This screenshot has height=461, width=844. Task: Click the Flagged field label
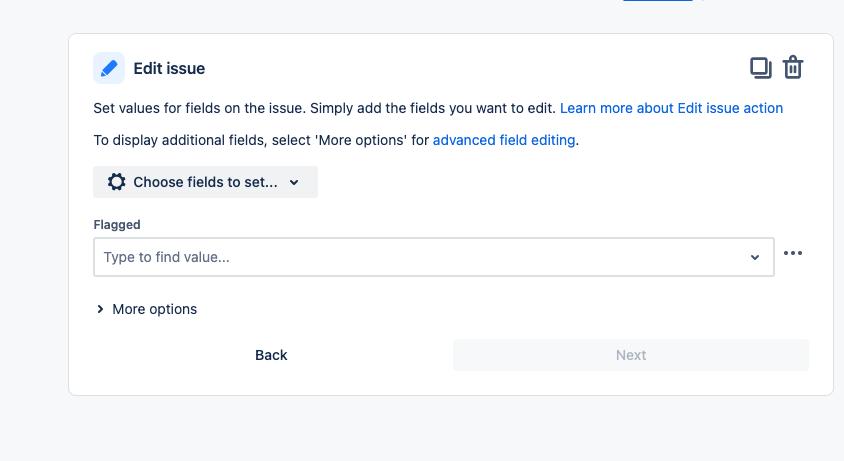coord(117,225)
